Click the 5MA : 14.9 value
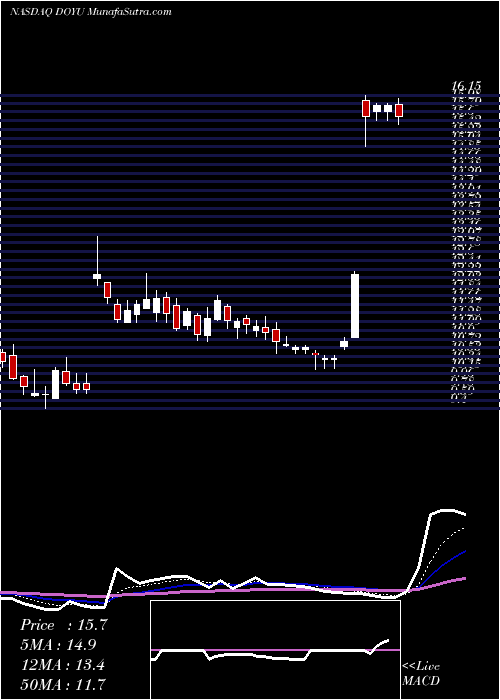Screen dimensions: 500x700 (58, 645)
